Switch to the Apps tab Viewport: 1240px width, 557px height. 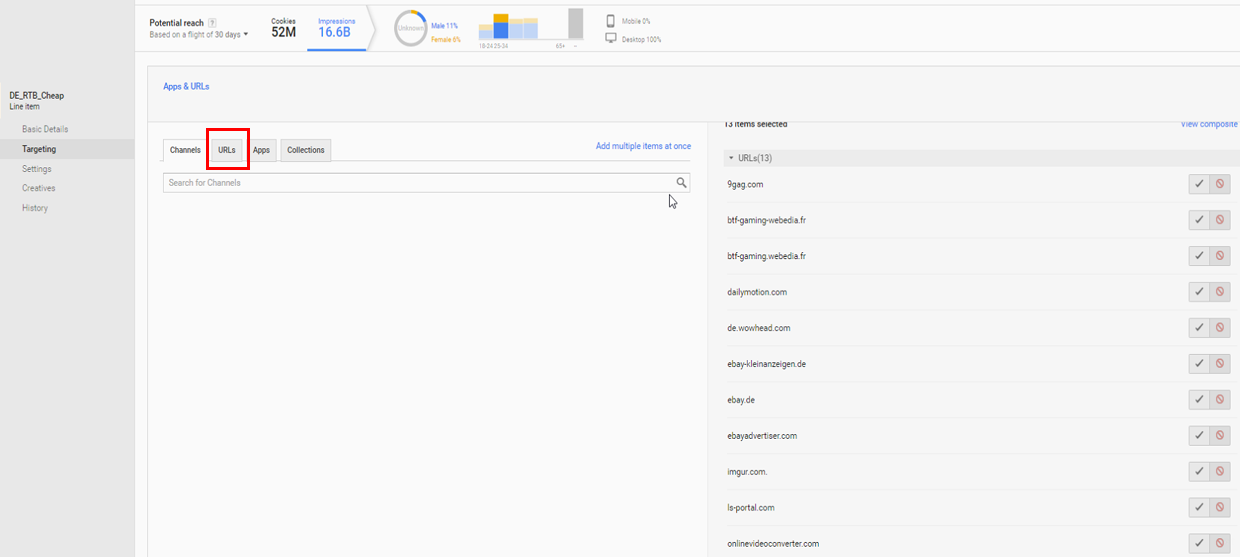pyautogui.click(x=261, y=150)
